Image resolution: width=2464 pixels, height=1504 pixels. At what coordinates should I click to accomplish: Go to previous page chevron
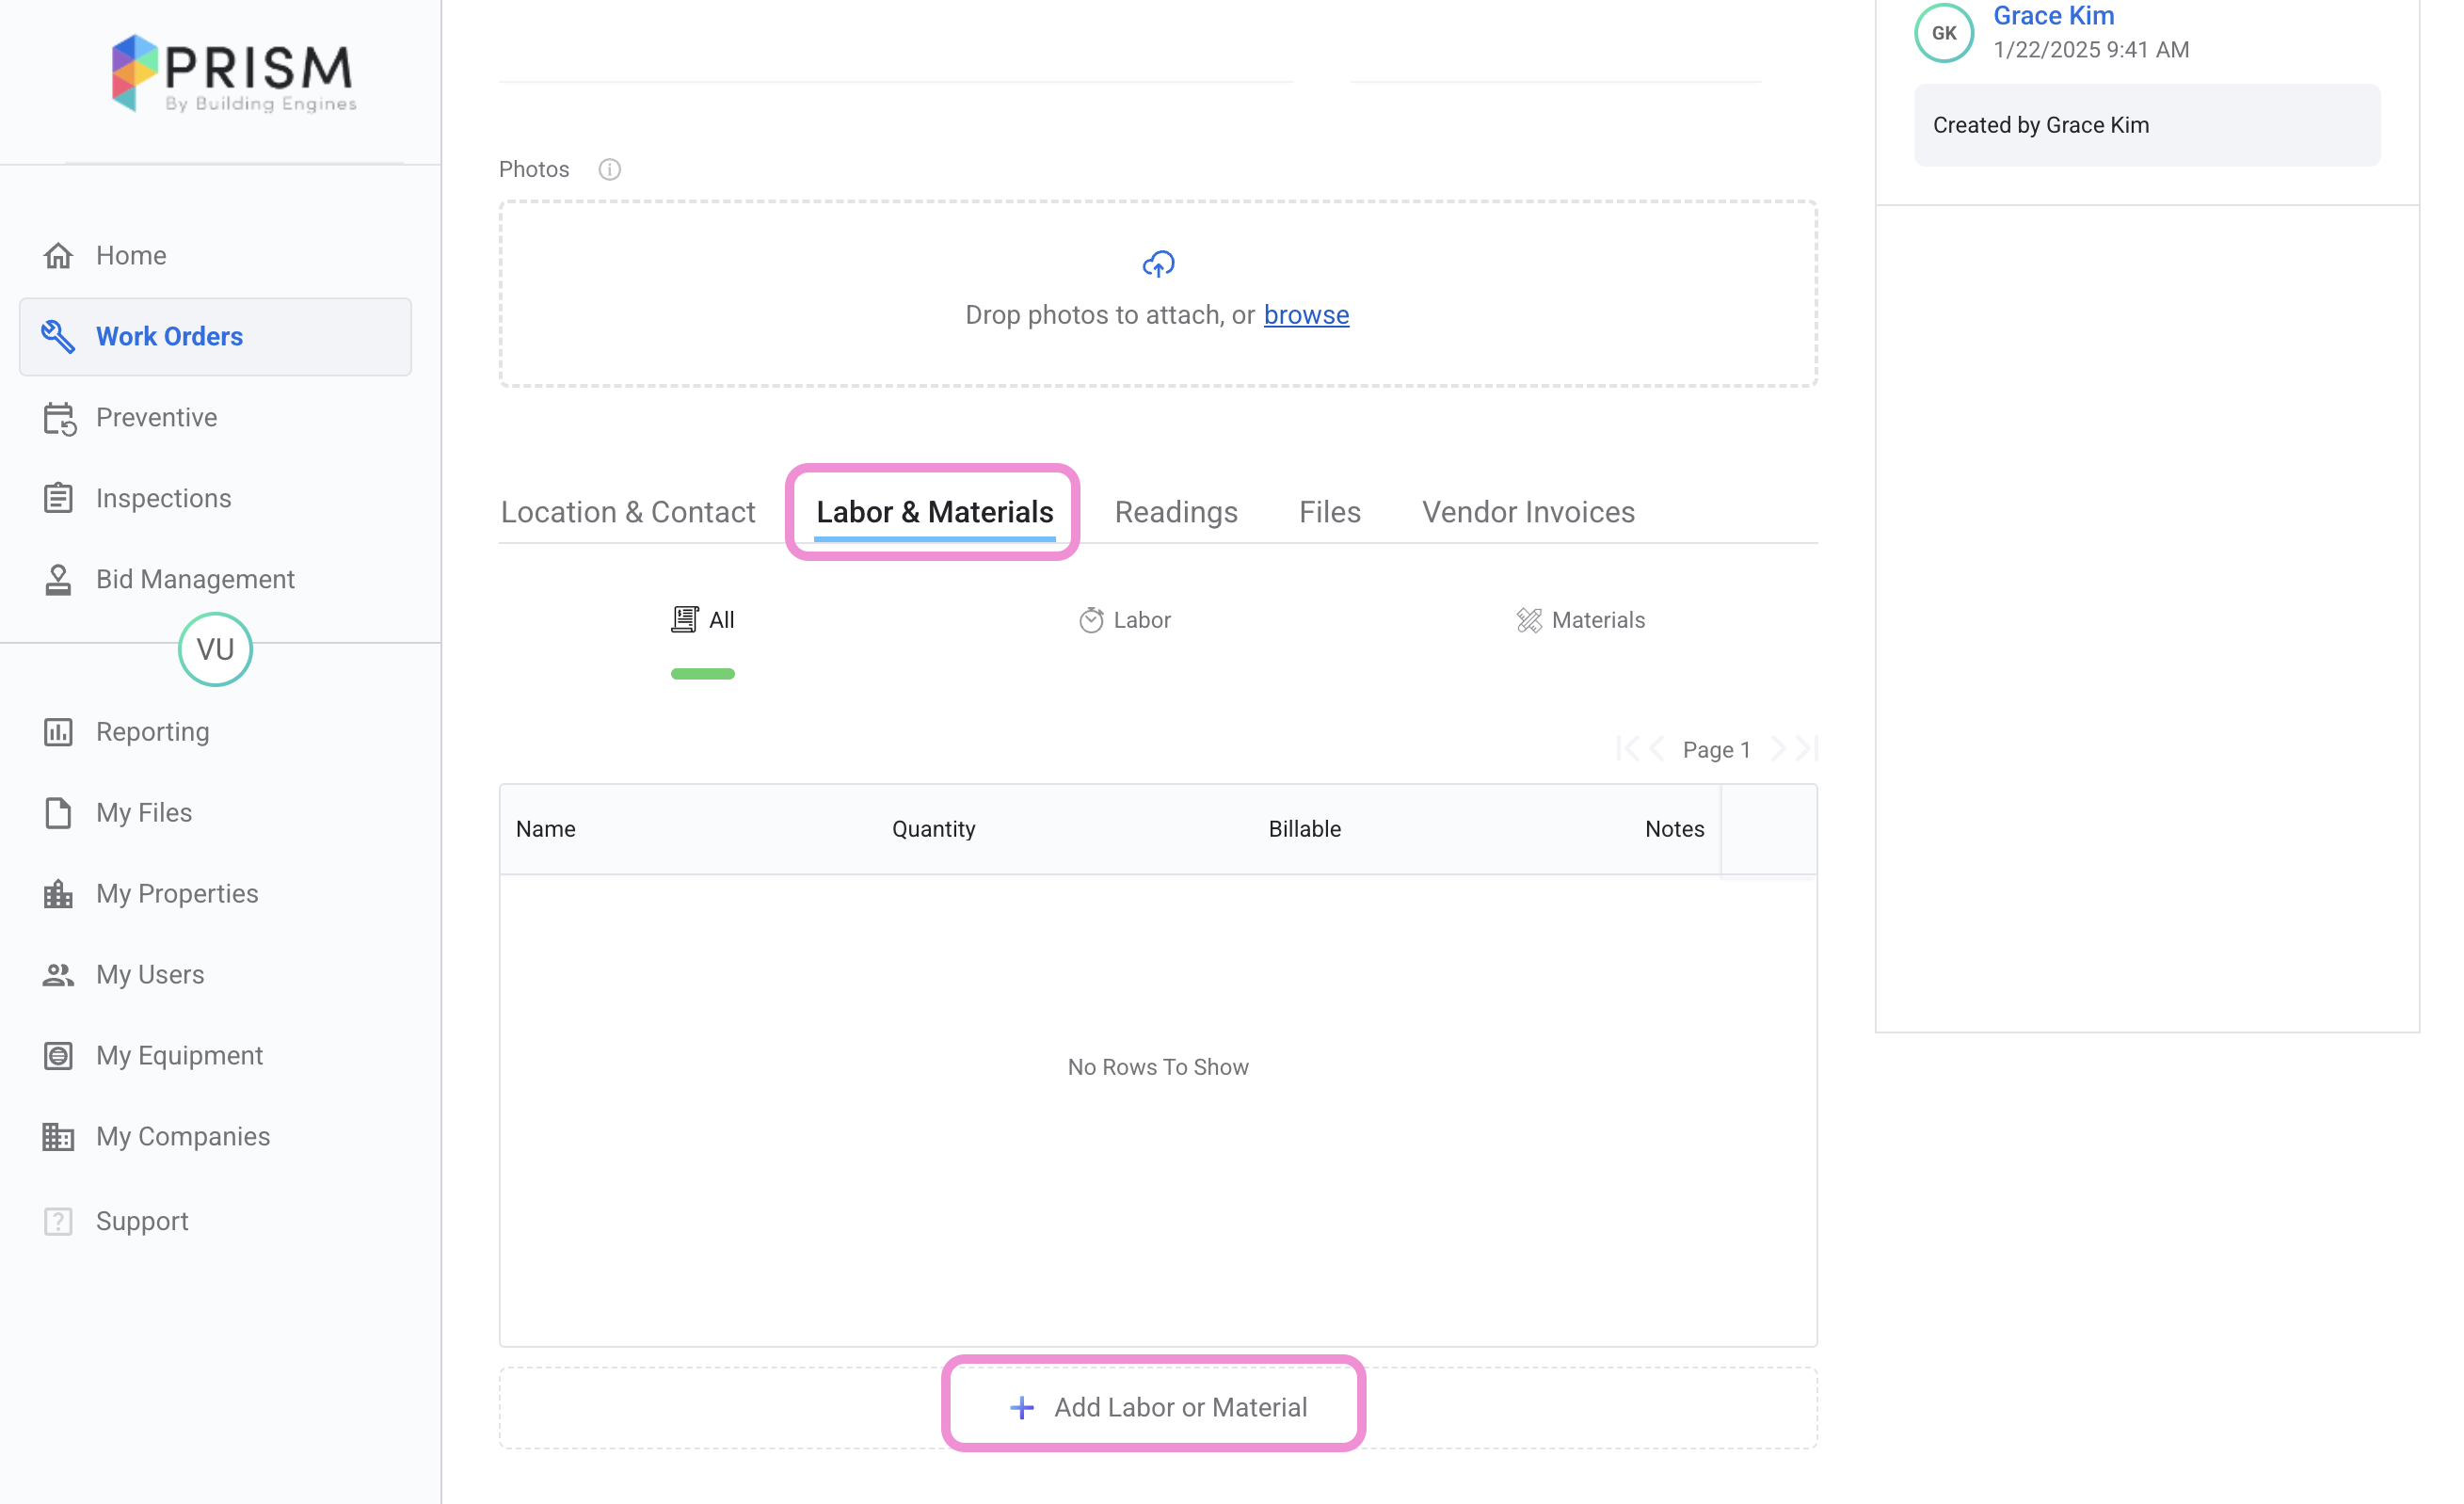tap(1657, 749)
